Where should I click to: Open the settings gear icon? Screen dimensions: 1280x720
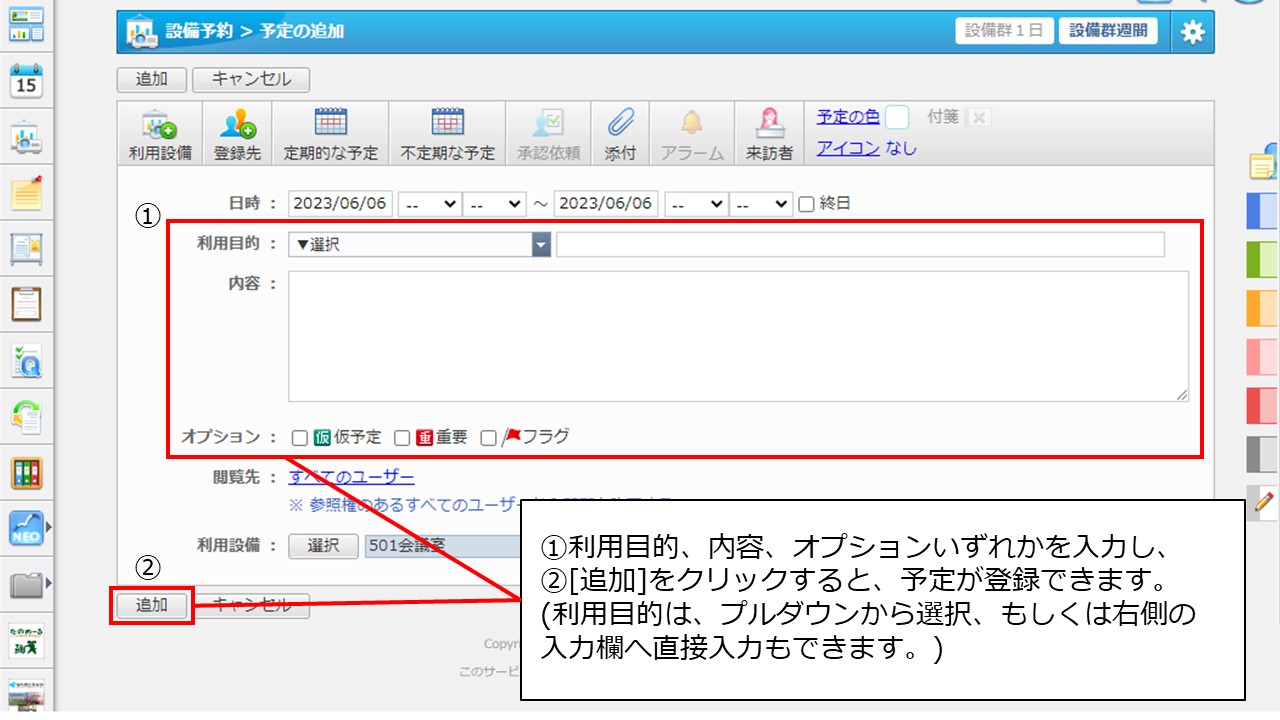(x=1192, y=33)
